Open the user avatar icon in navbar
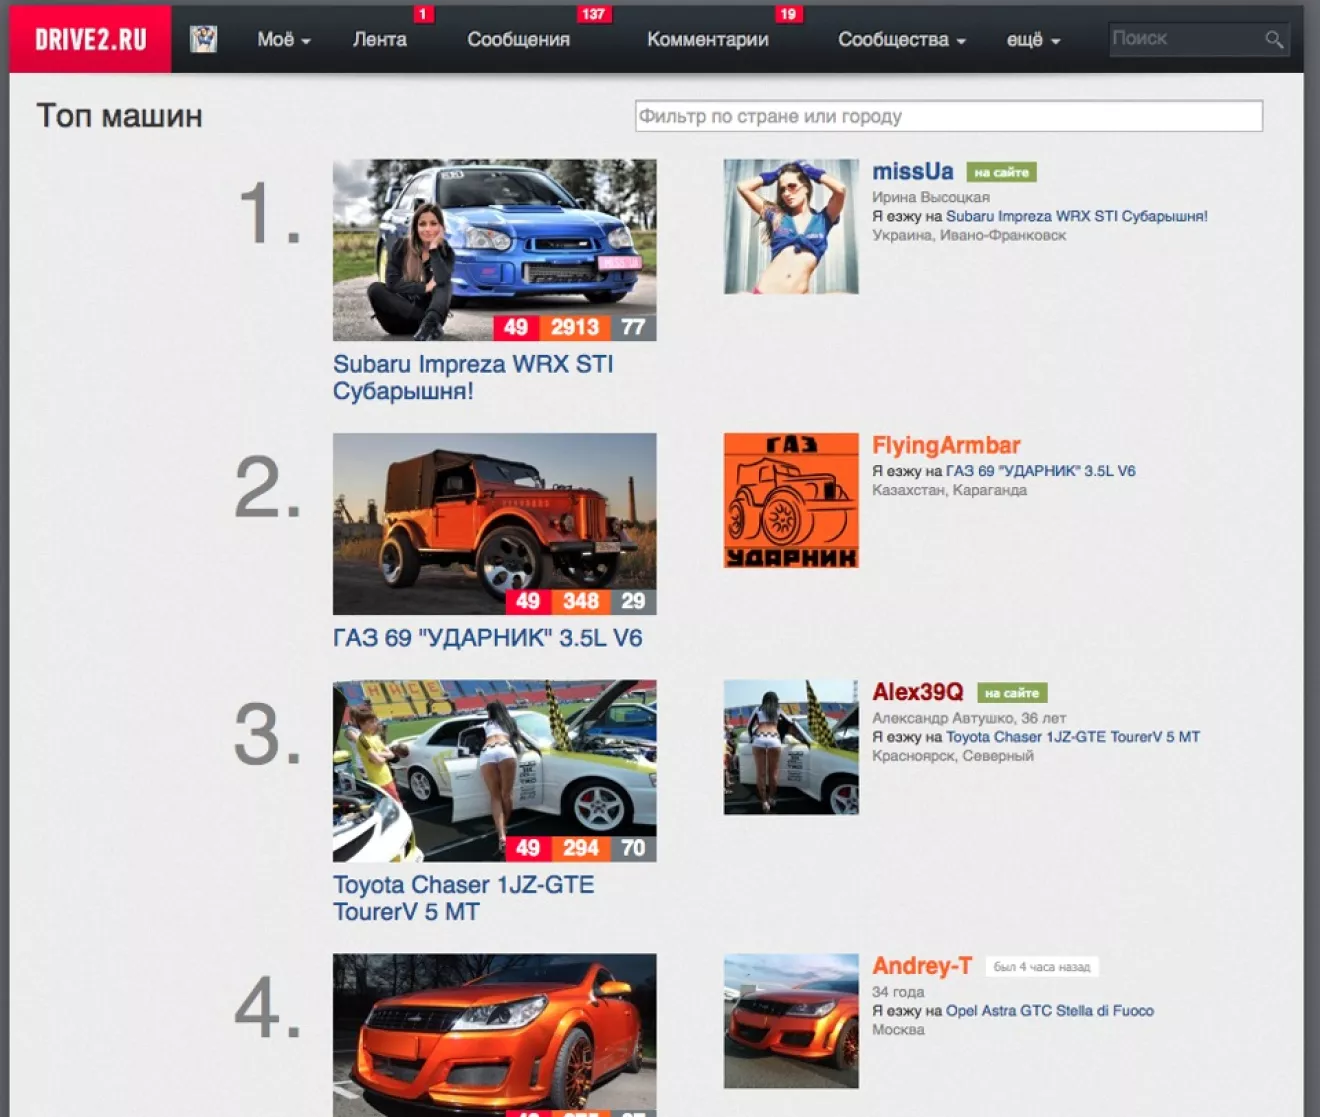The width and height of the screenshot is (1320, 1117). click(203, 39)
